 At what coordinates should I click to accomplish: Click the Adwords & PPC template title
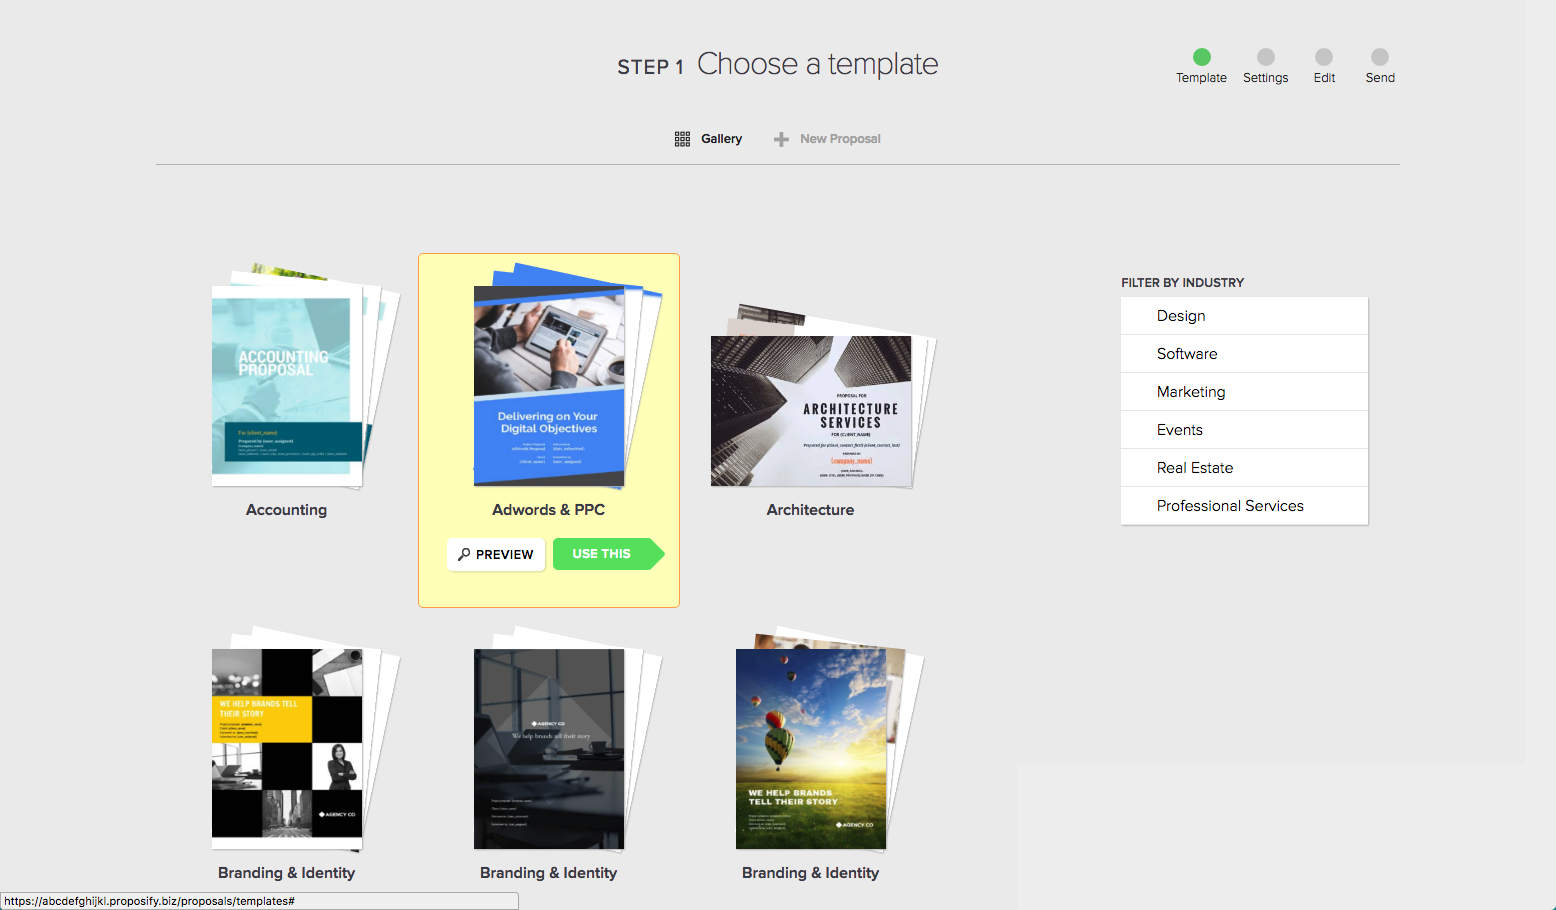[548, 510]
